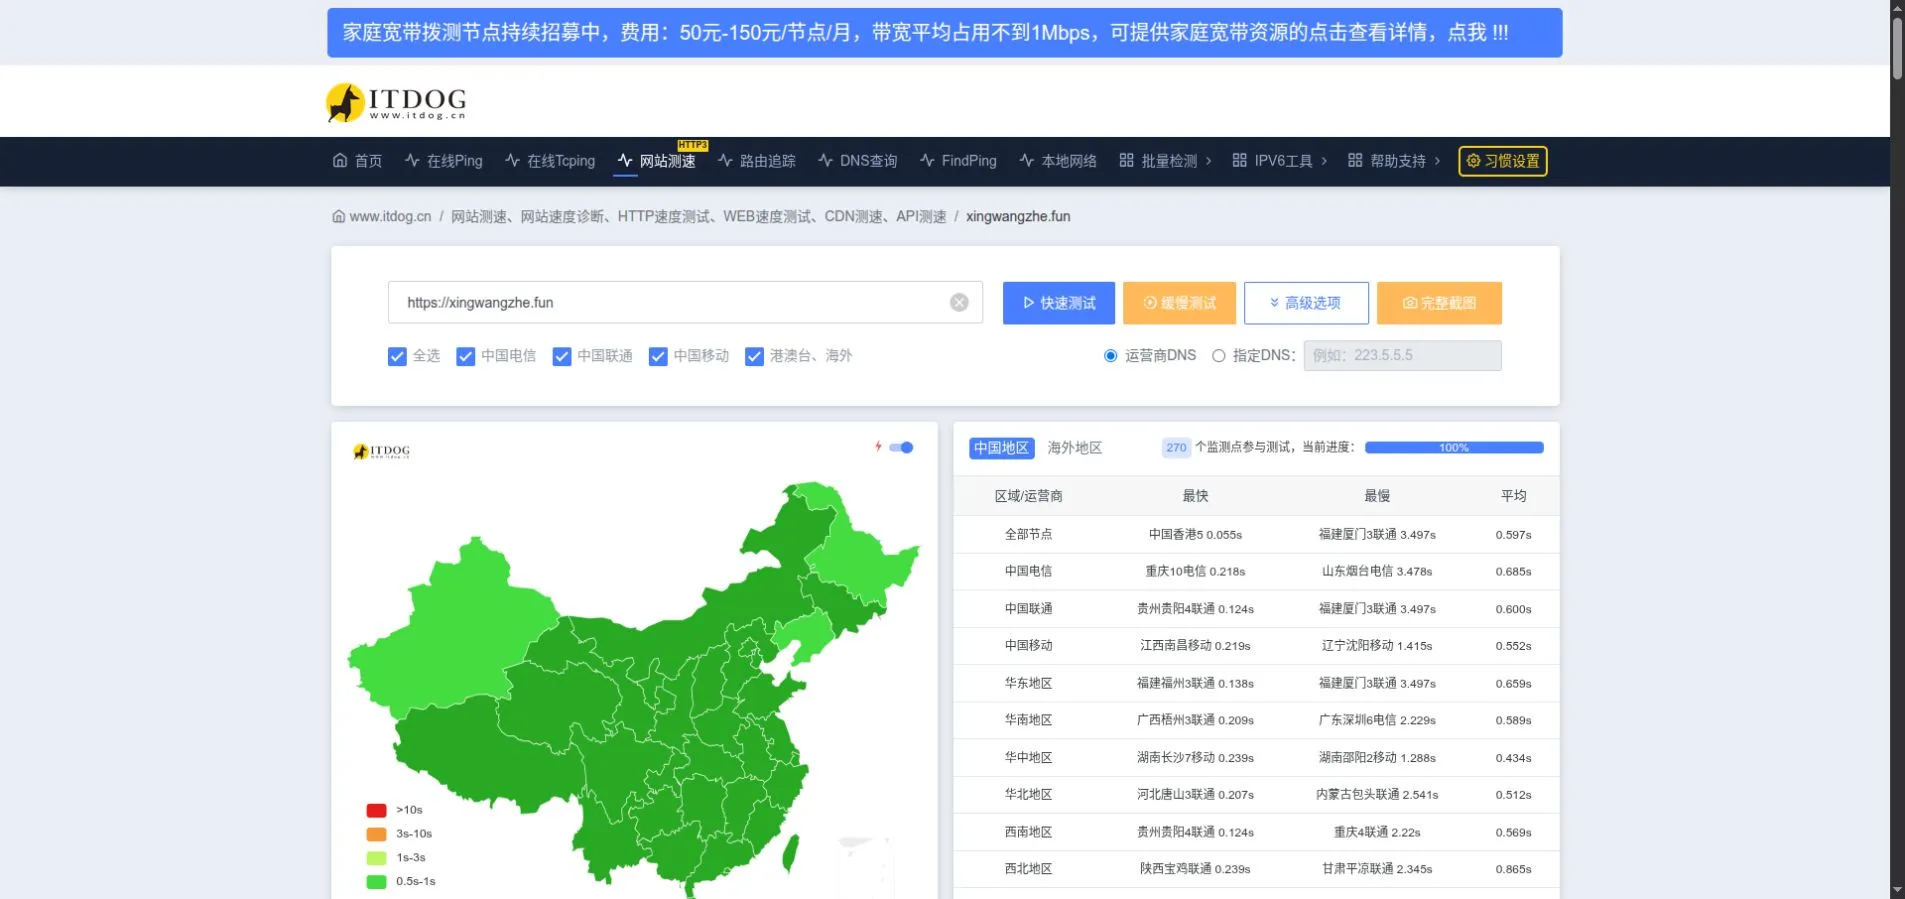The image size is (1905, 899).
Task: Click the lightning bolt icon above map
Action: click(x=878, y=447)
